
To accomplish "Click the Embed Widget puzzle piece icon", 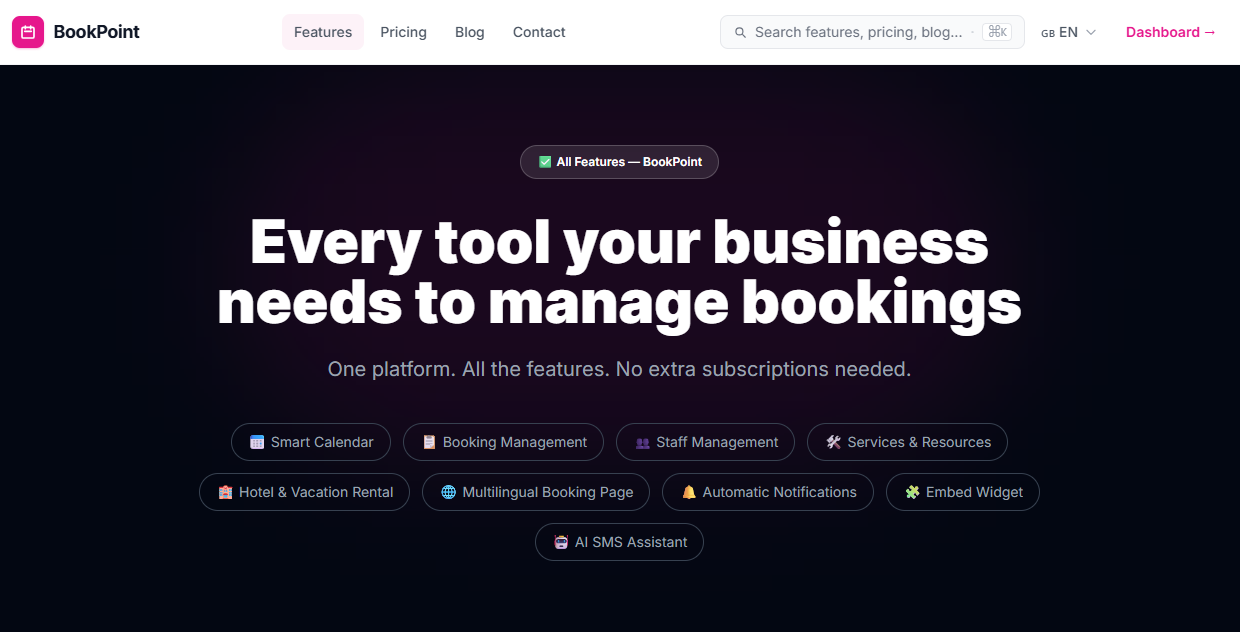I will [912, 492].
